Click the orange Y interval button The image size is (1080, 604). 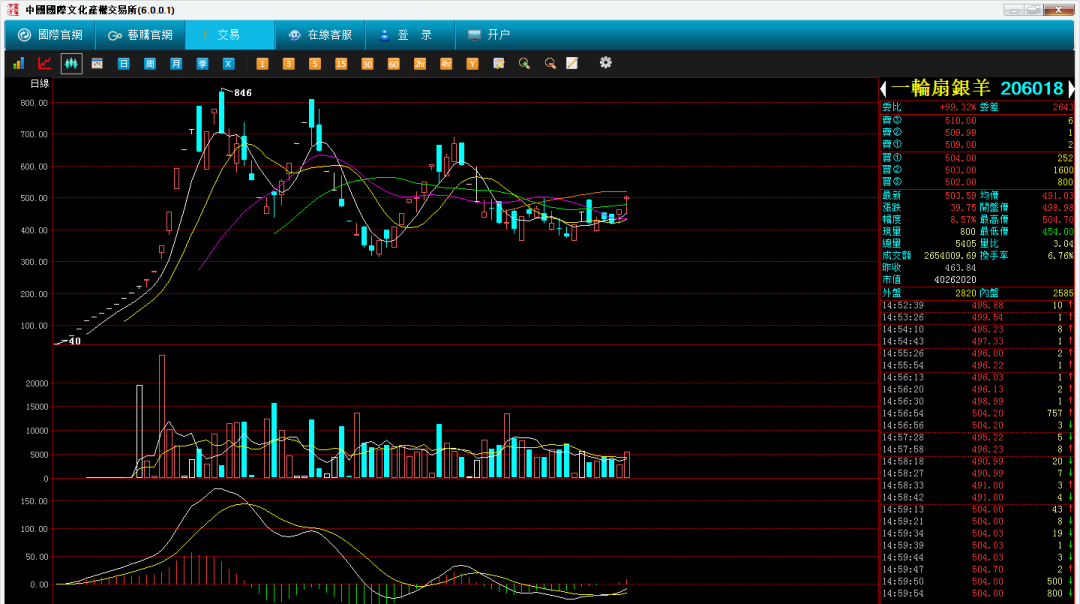[x=472, y=63]
